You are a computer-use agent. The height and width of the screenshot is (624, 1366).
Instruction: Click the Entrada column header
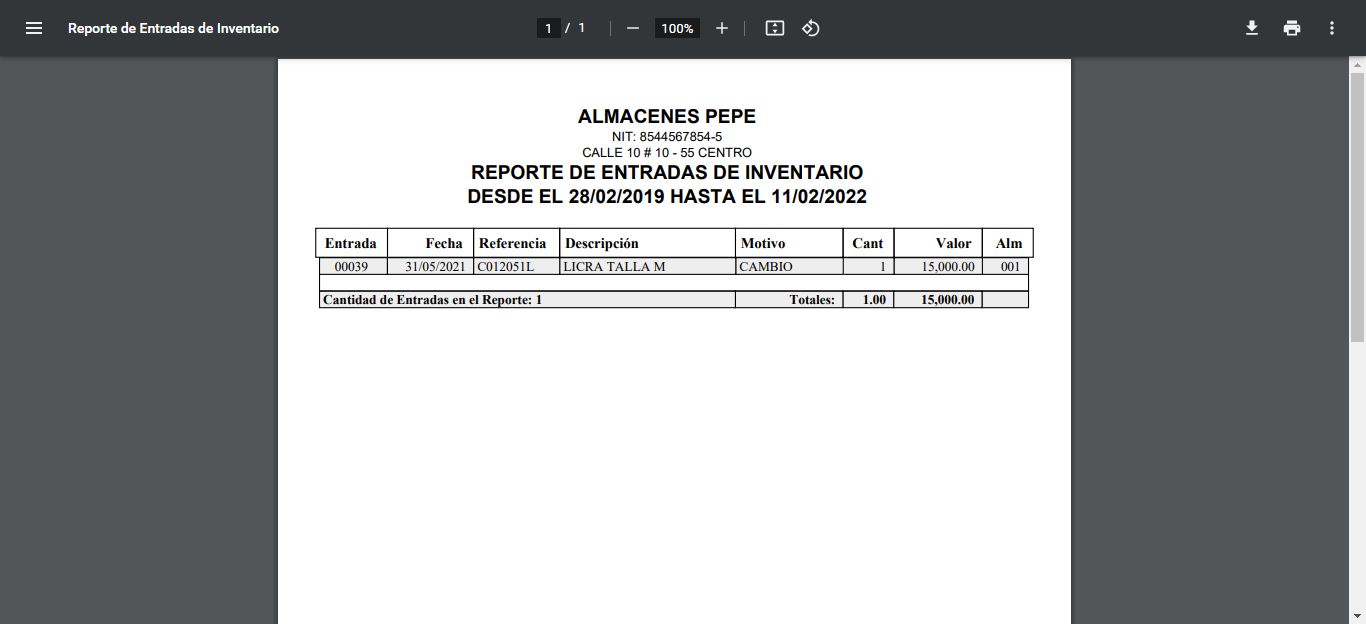350,242
